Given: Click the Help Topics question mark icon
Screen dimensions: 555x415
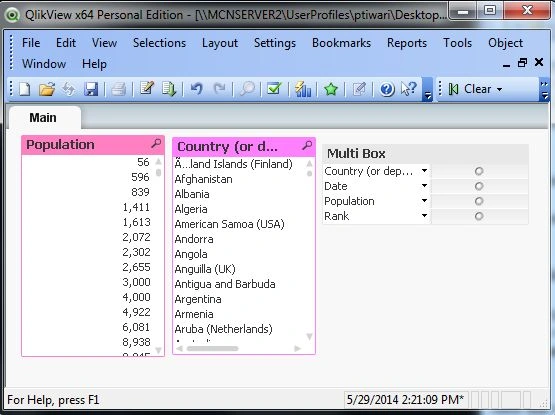Looking at the screenshot, I should [387, 89].
